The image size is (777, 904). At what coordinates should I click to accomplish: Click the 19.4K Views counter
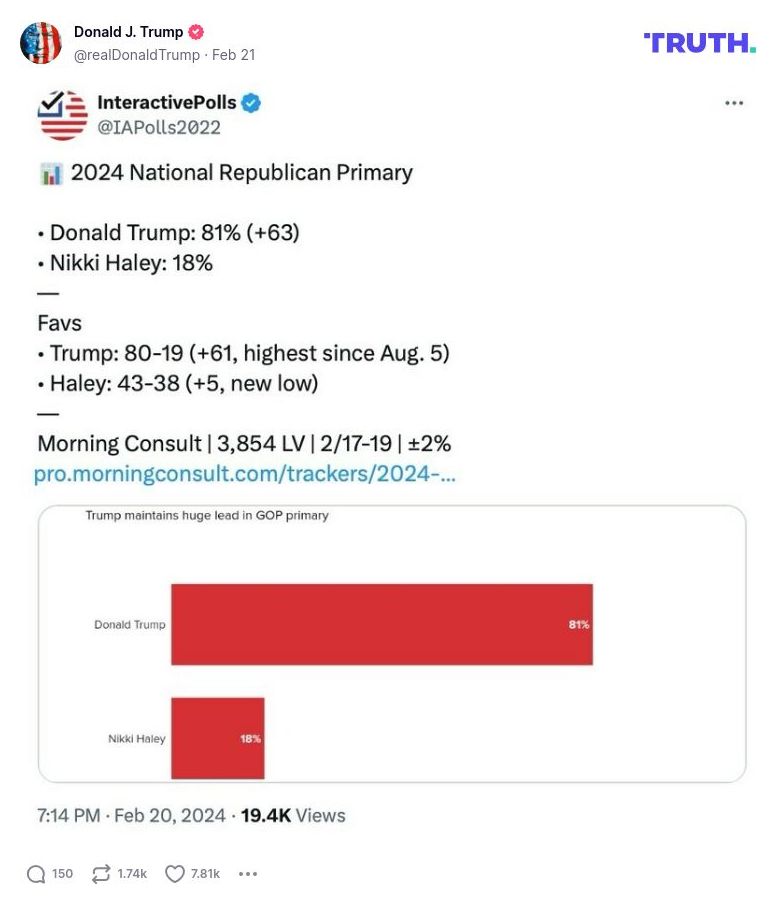[x=289, y=816]
